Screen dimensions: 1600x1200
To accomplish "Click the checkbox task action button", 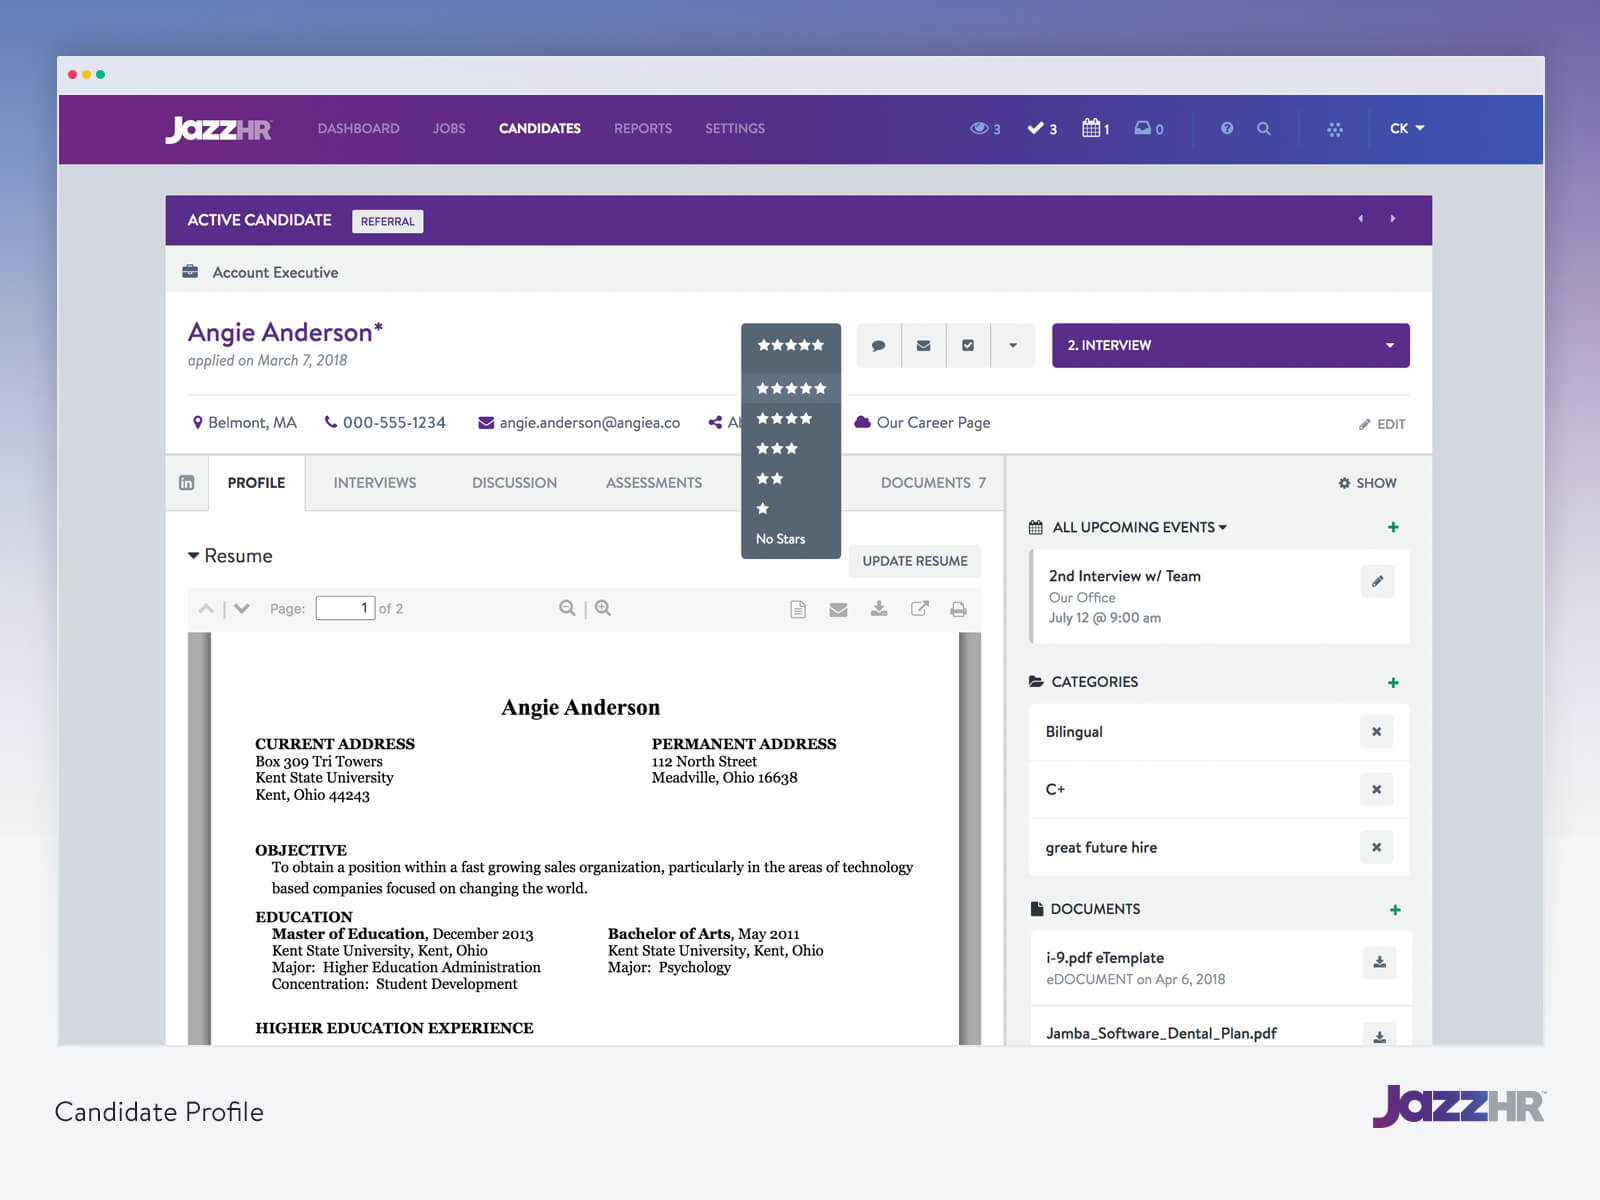I will pyautogui.click(x=968, y=345).
